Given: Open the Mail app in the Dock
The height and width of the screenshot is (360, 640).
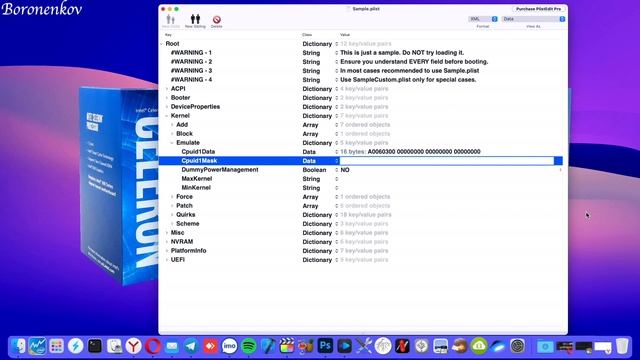Looking at the screenshot, I should coord(172,347).
